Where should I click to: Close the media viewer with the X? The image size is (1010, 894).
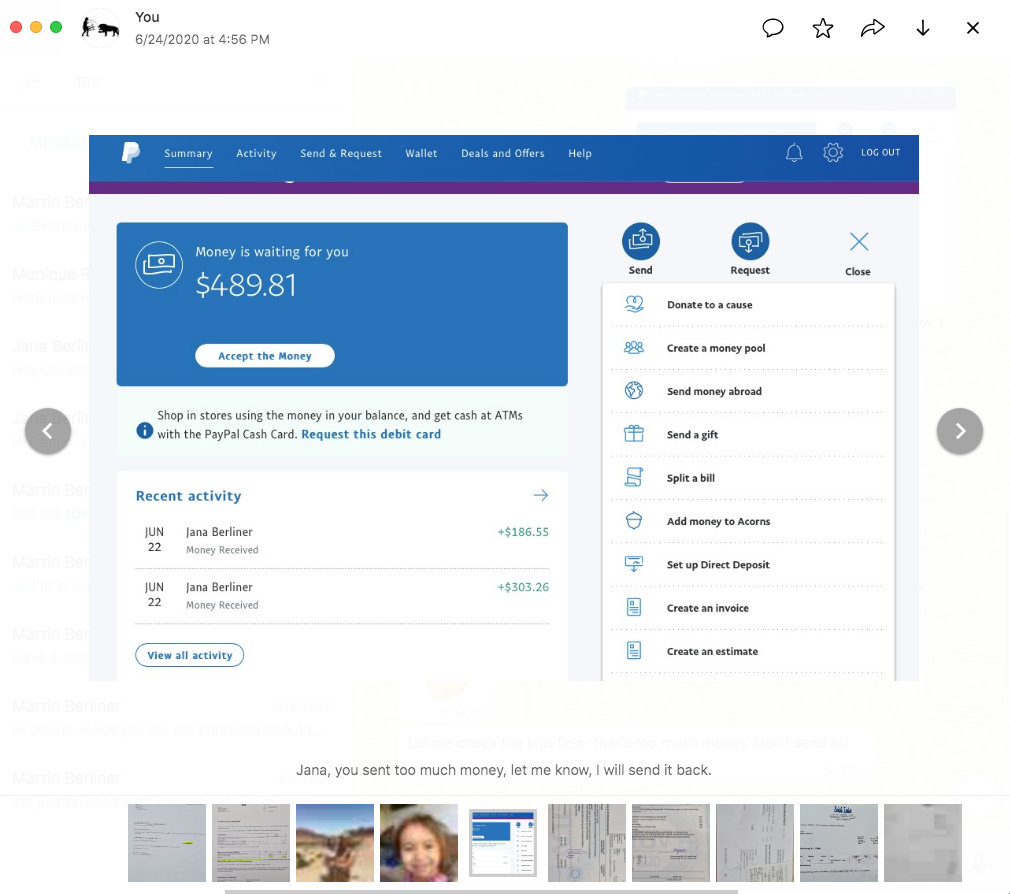click(973, 28)
